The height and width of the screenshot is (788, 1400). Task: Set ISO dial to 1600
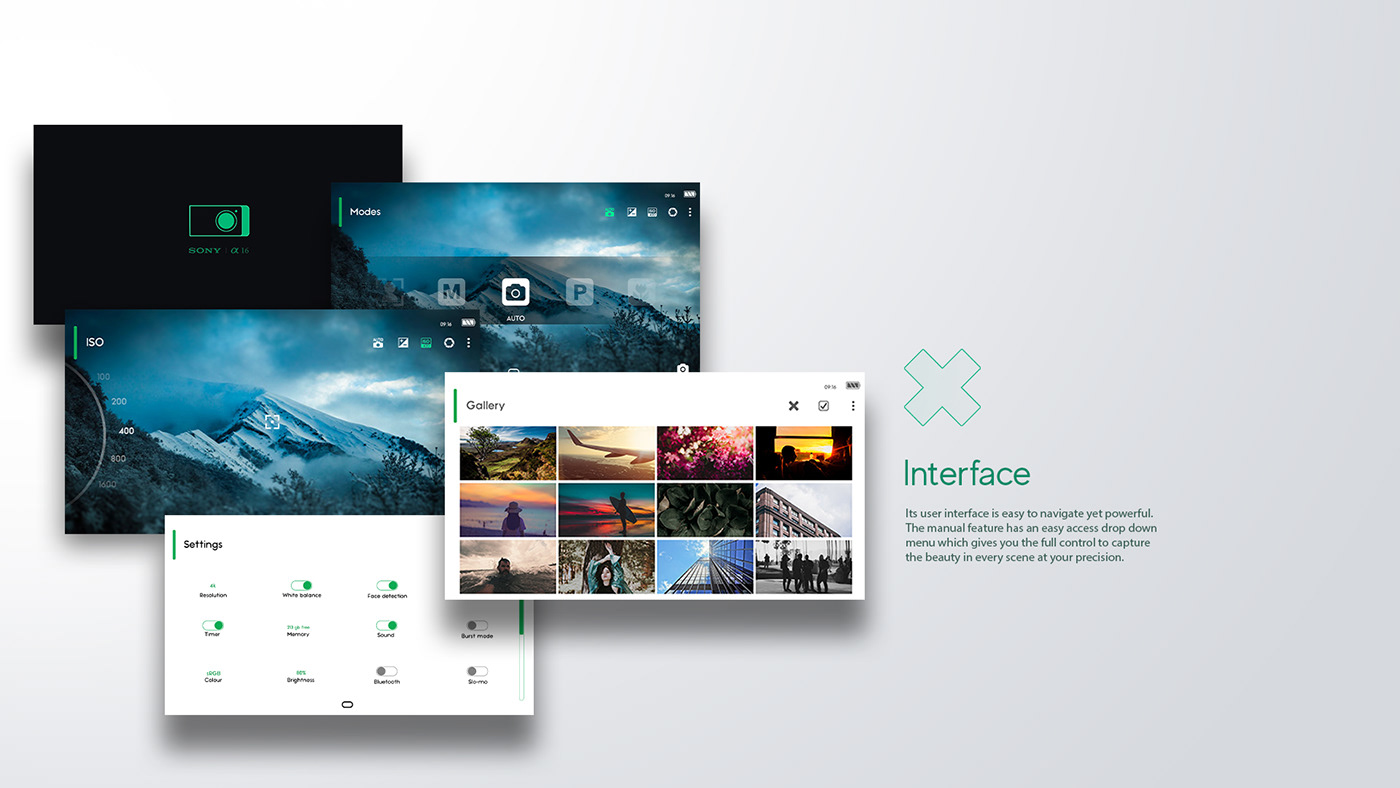[107, 484]
